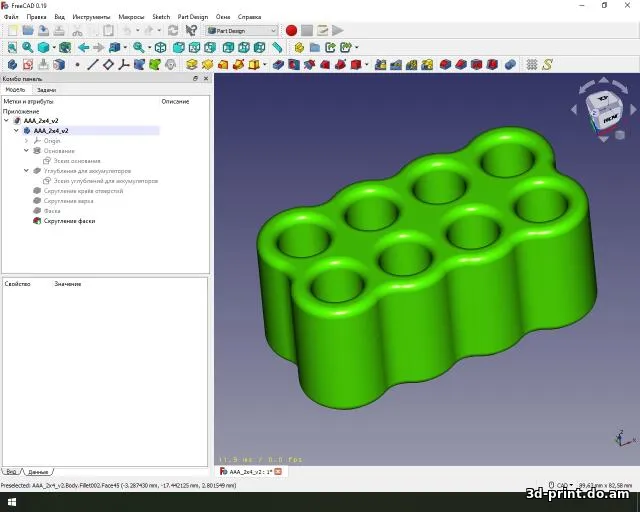Click the Fit selection magnifier icon
The height and width of the screenshot is (512, 640).
(x=28, y=48)
